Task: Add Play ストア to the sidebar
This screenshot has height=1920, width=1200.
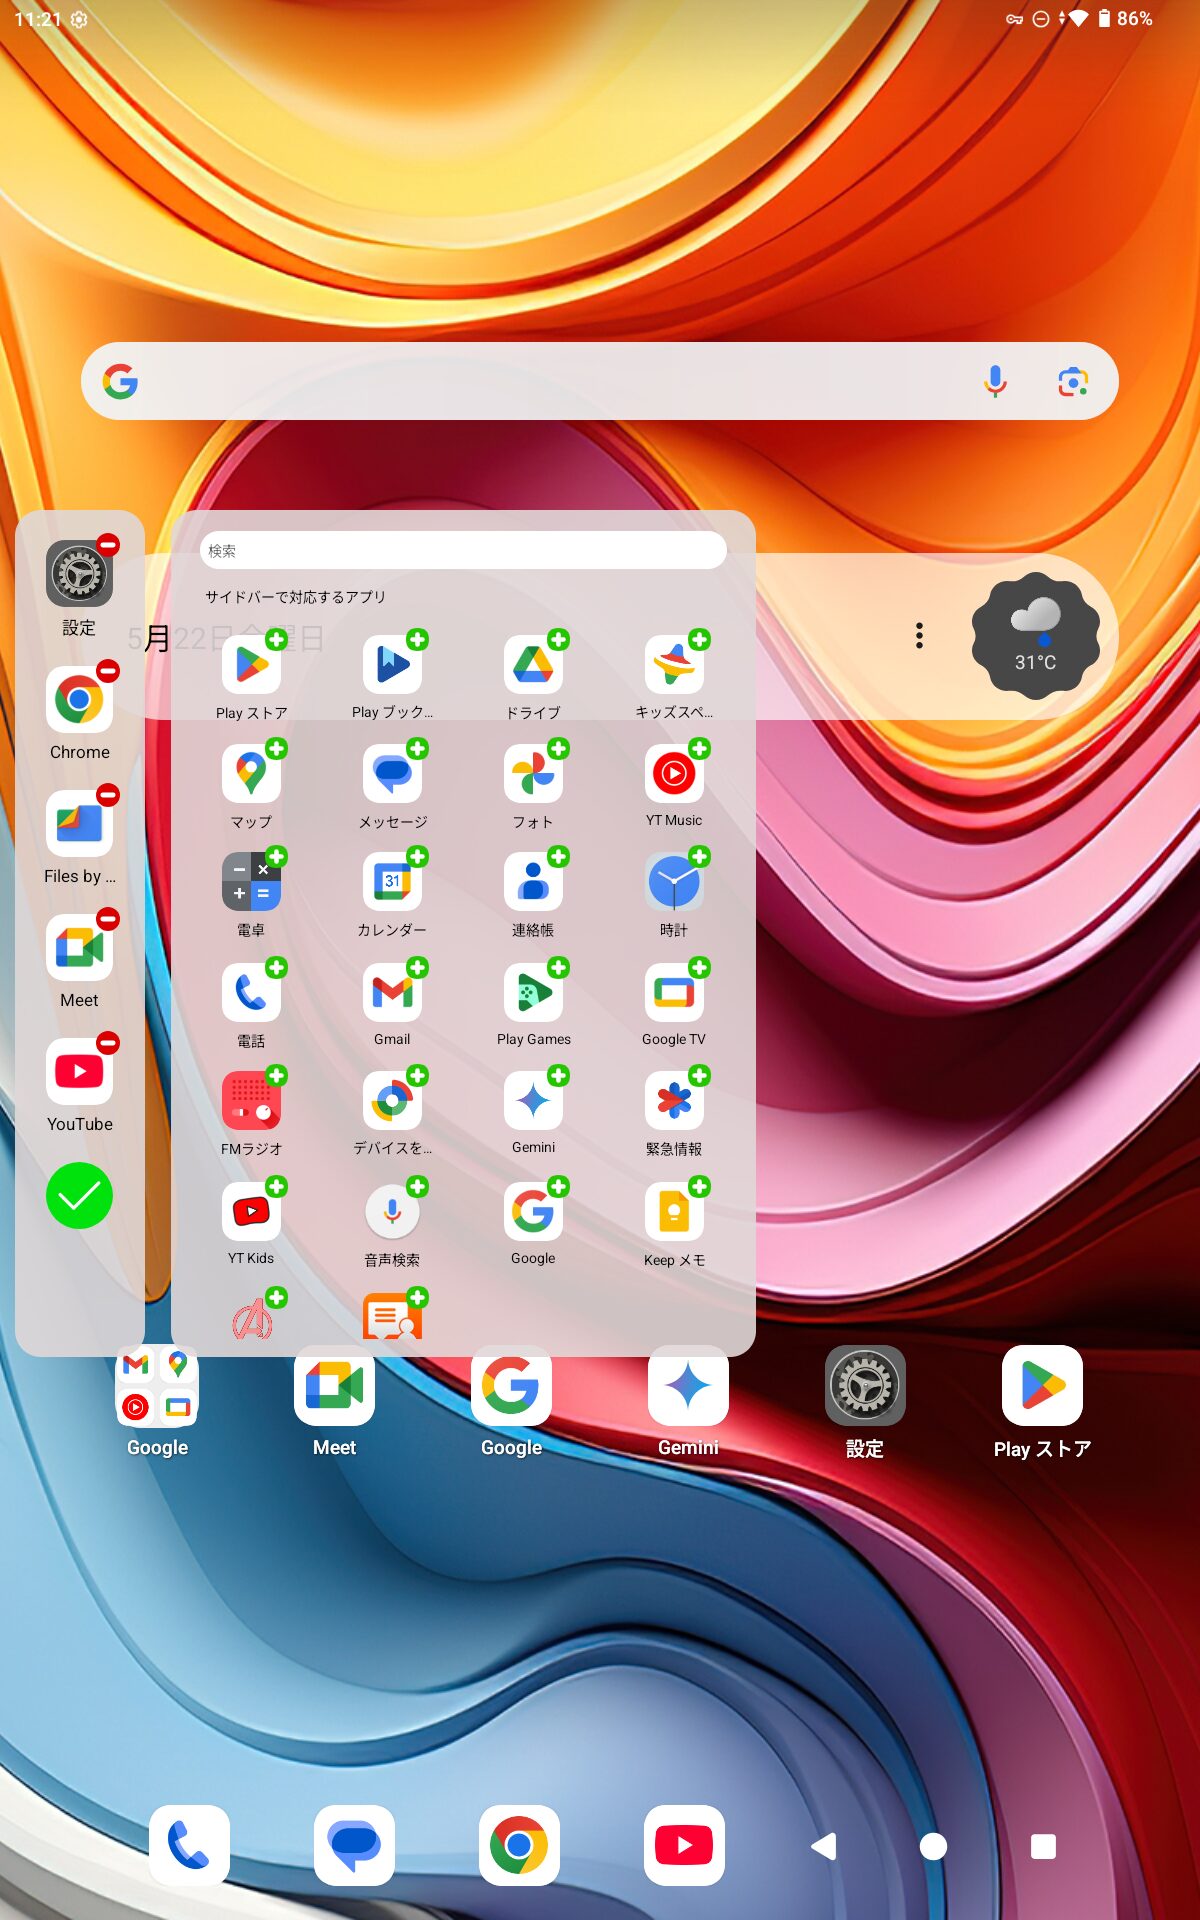Action: coord(277,640)
